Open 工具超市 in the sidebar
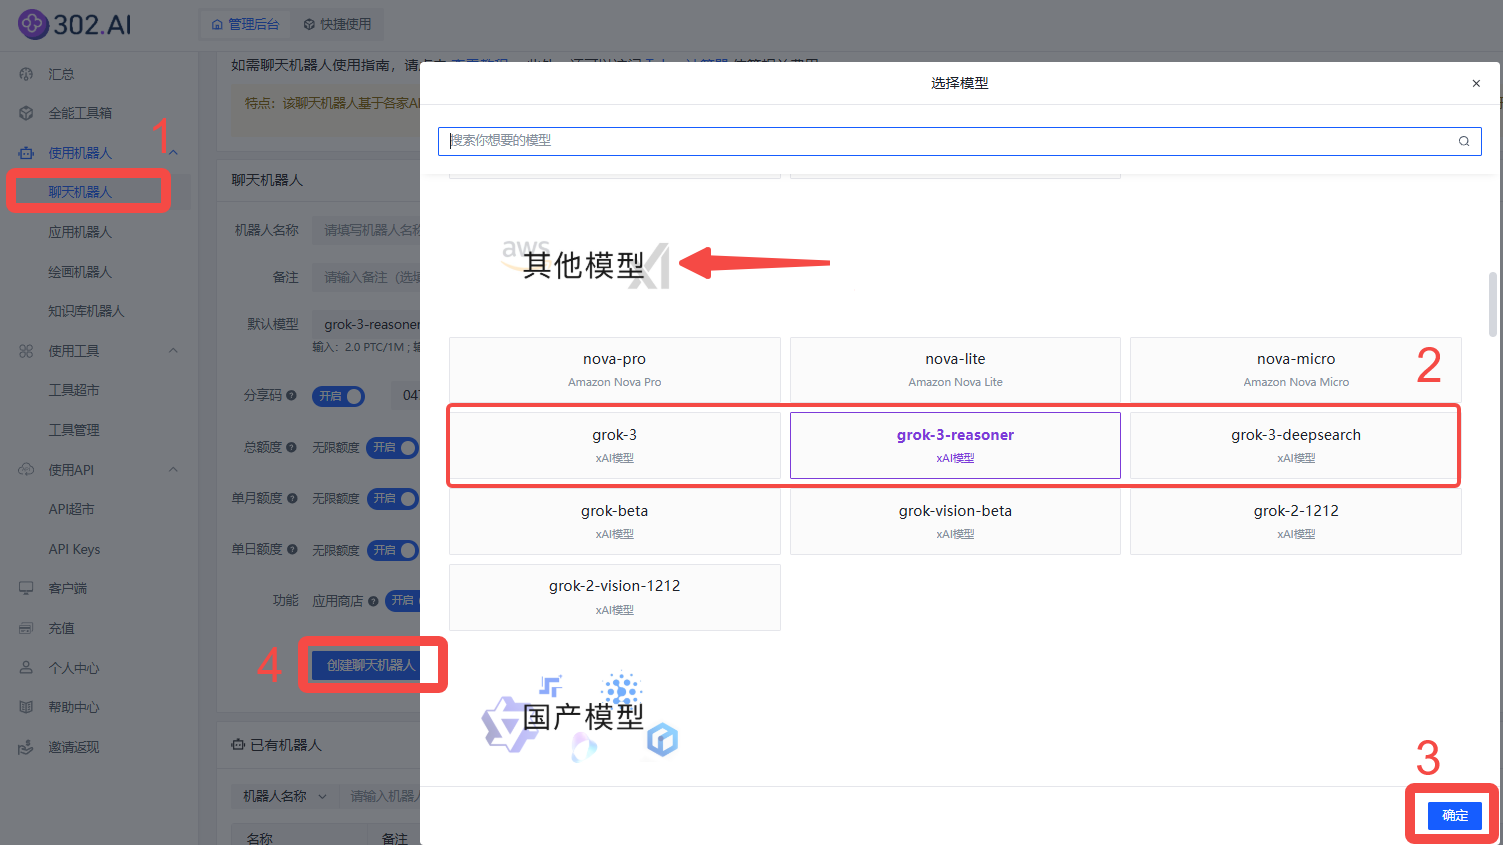1503x845 pixels. 74,390
